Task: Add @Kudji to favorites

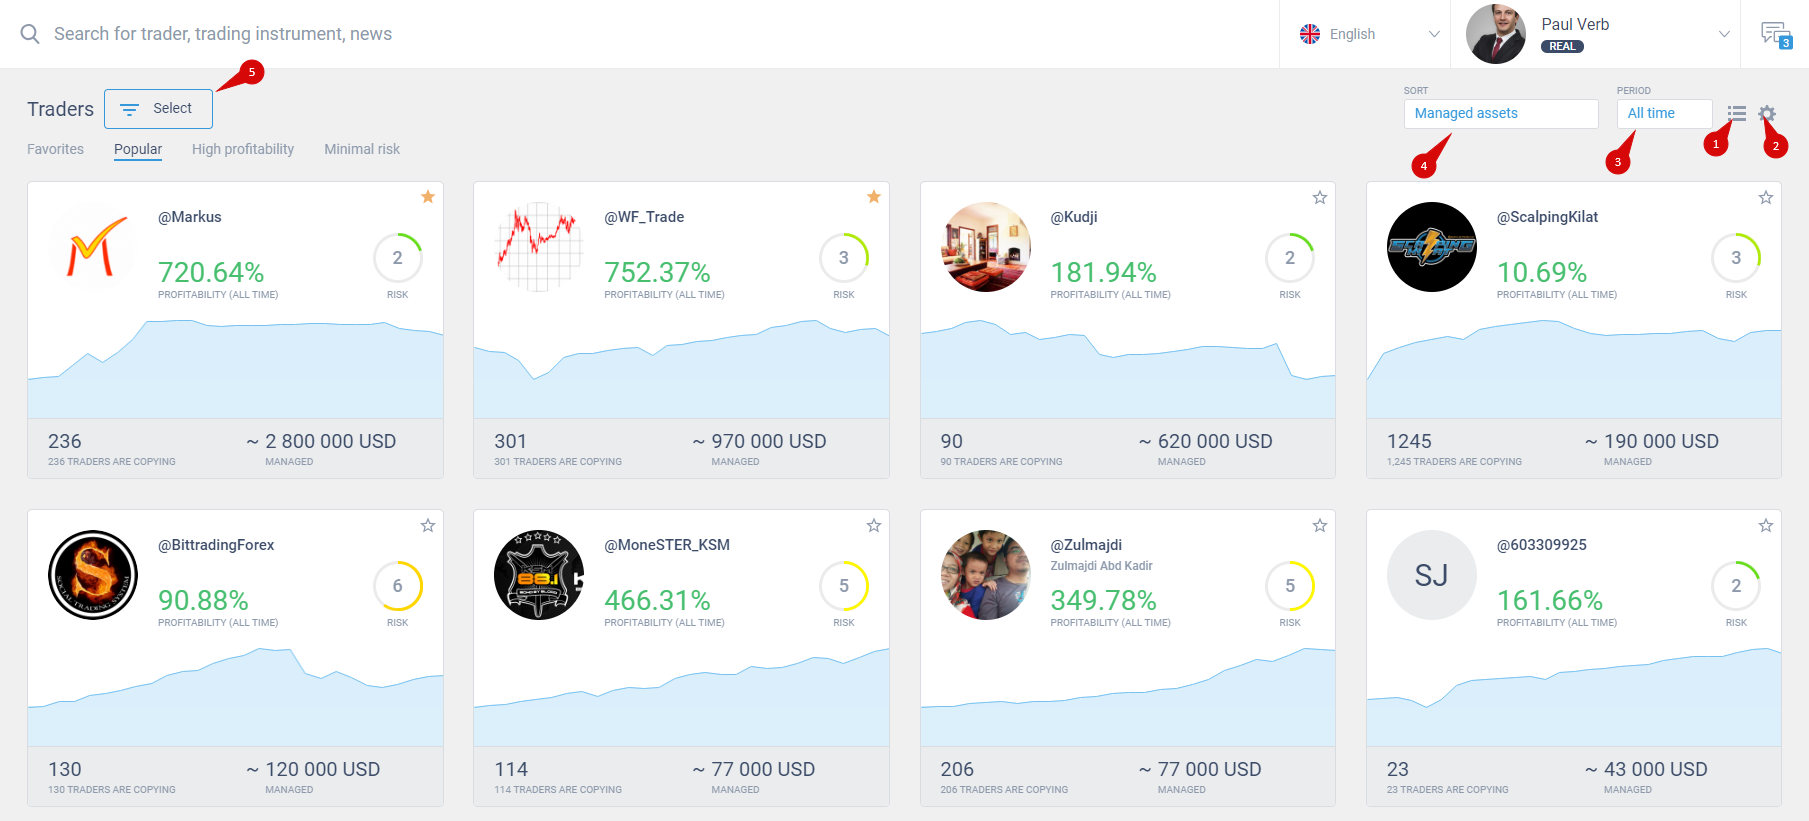Action: (1320, 198)
